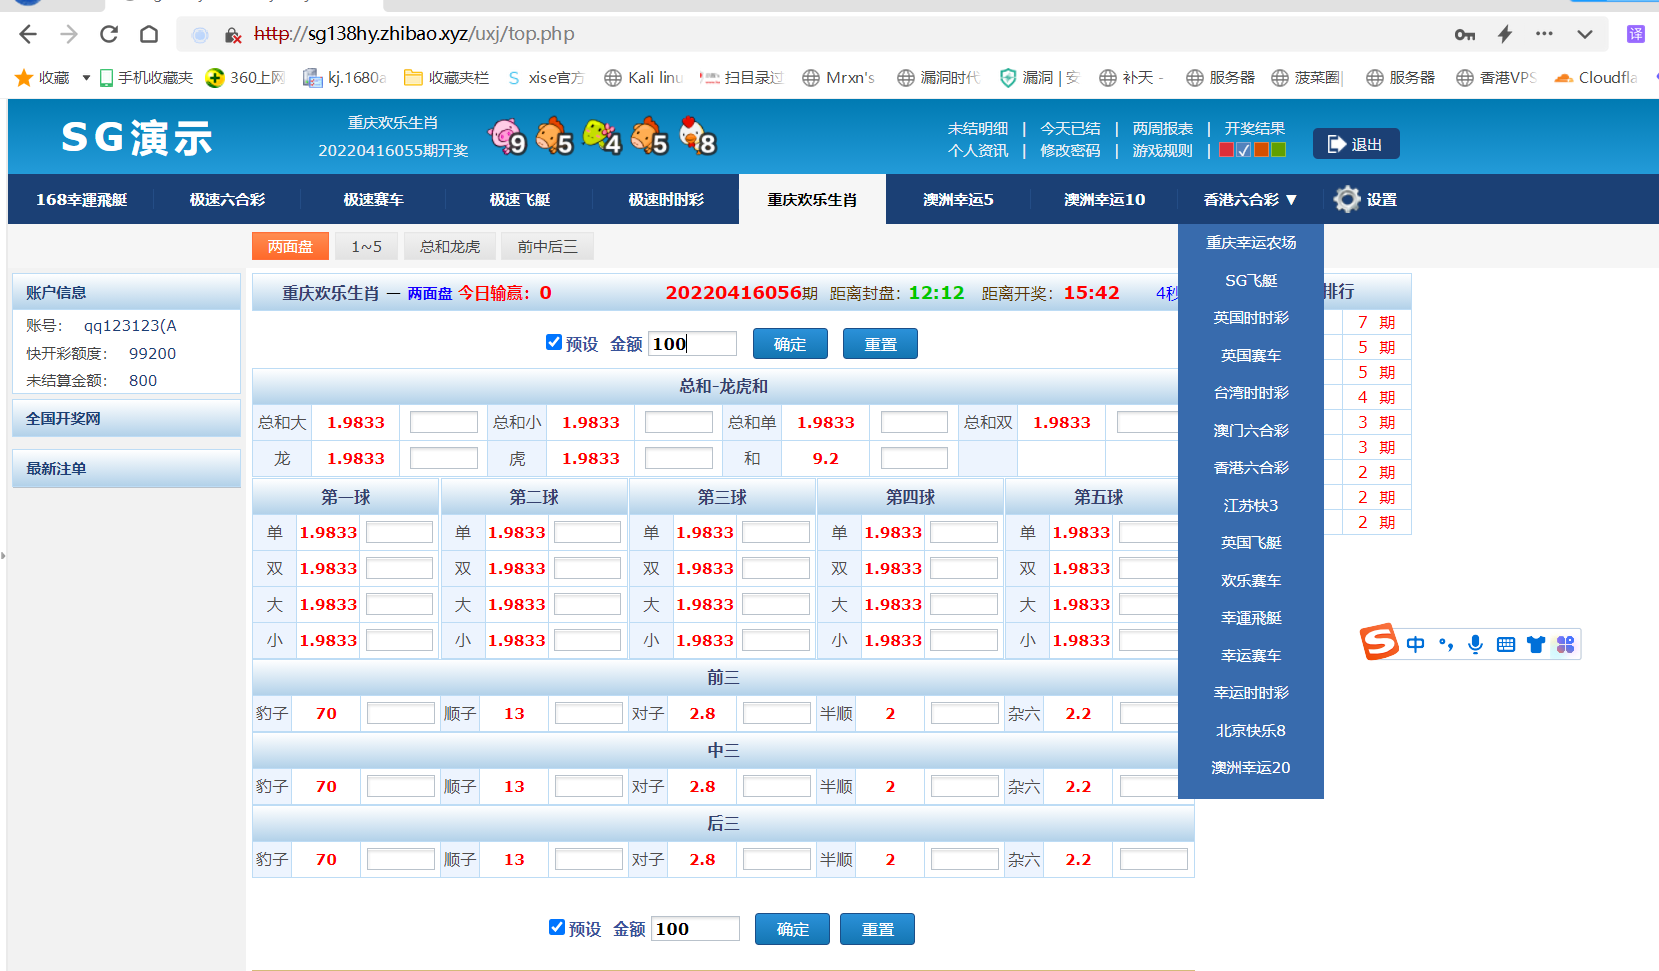
Task: Toggle the checked blue square near 开奖结果
Action: point(1243,149)
